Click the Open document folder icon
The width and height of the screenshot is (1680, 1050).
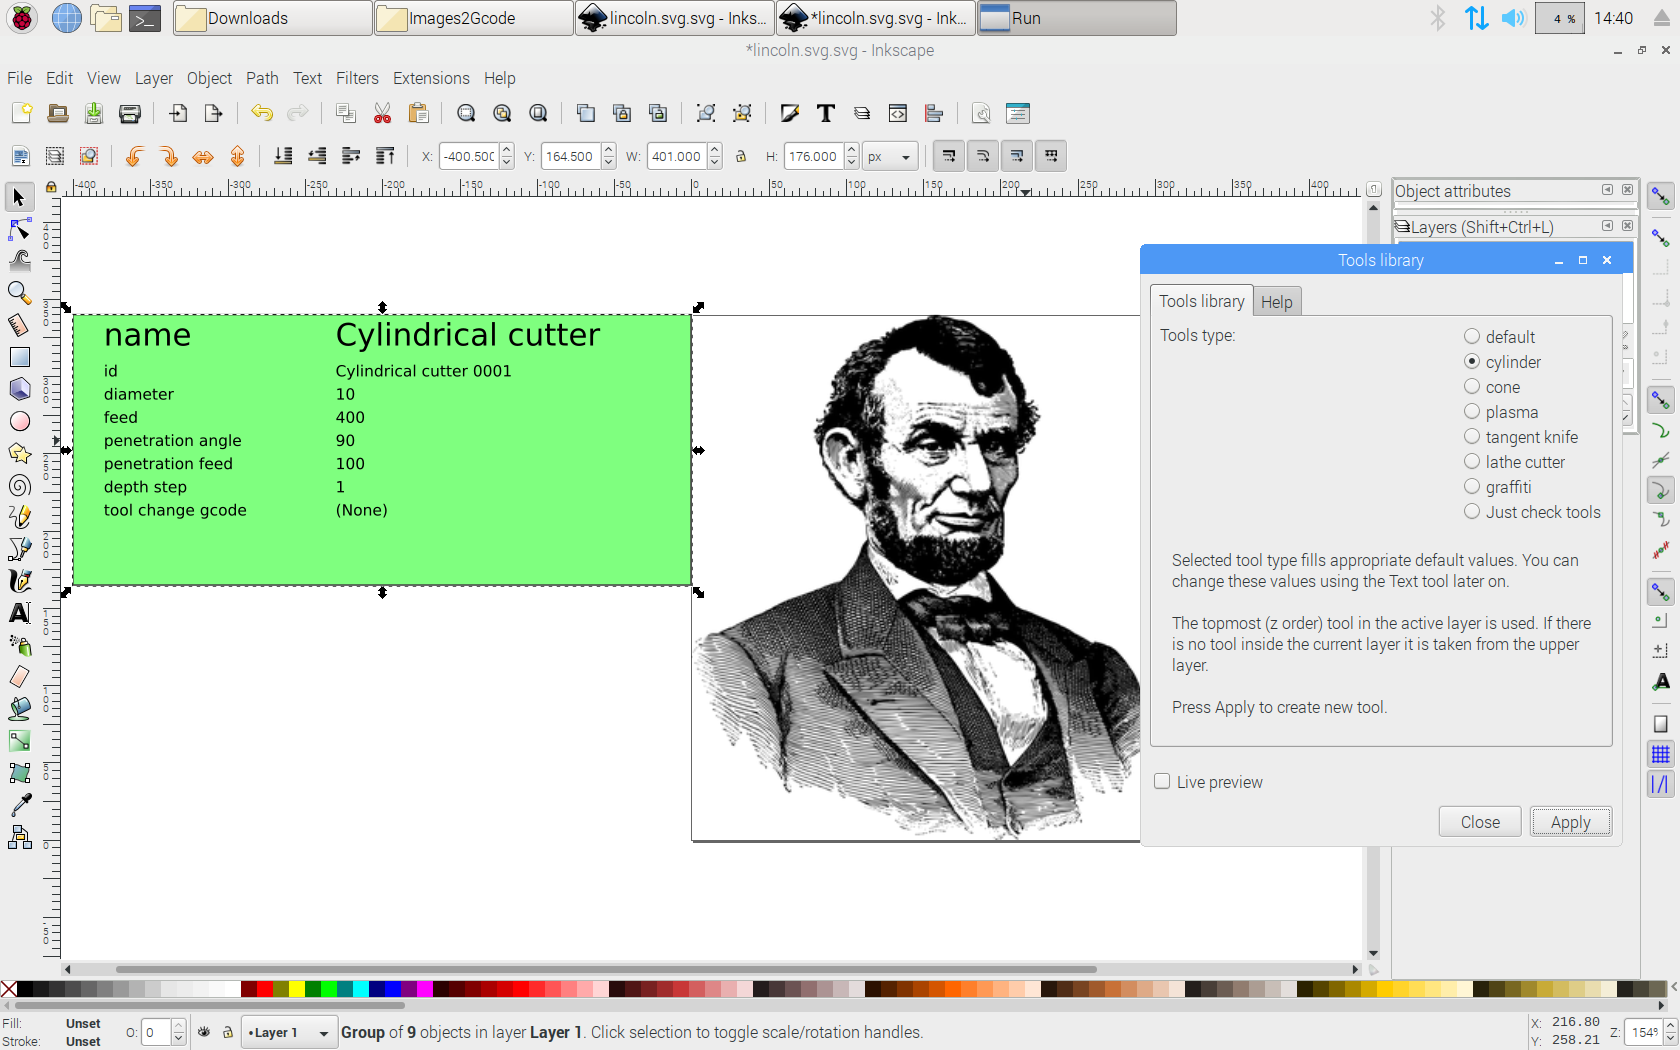coord(58,113)
